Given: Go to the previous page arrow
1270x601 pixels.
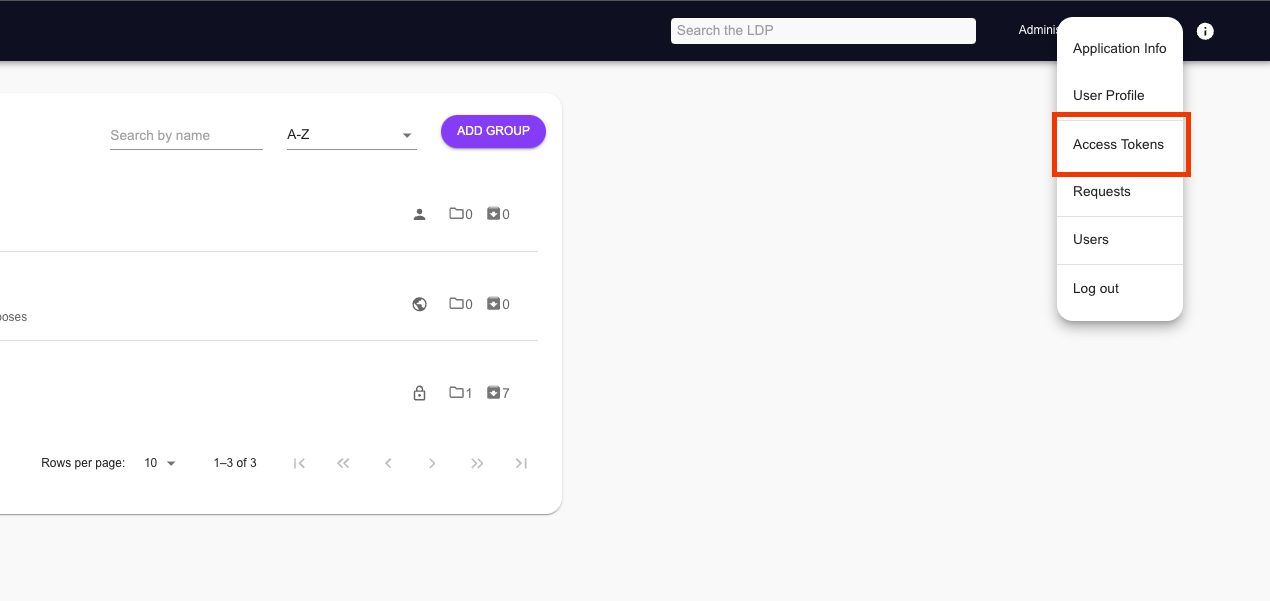Looking at the screenshot, I should tap(388, 463).
